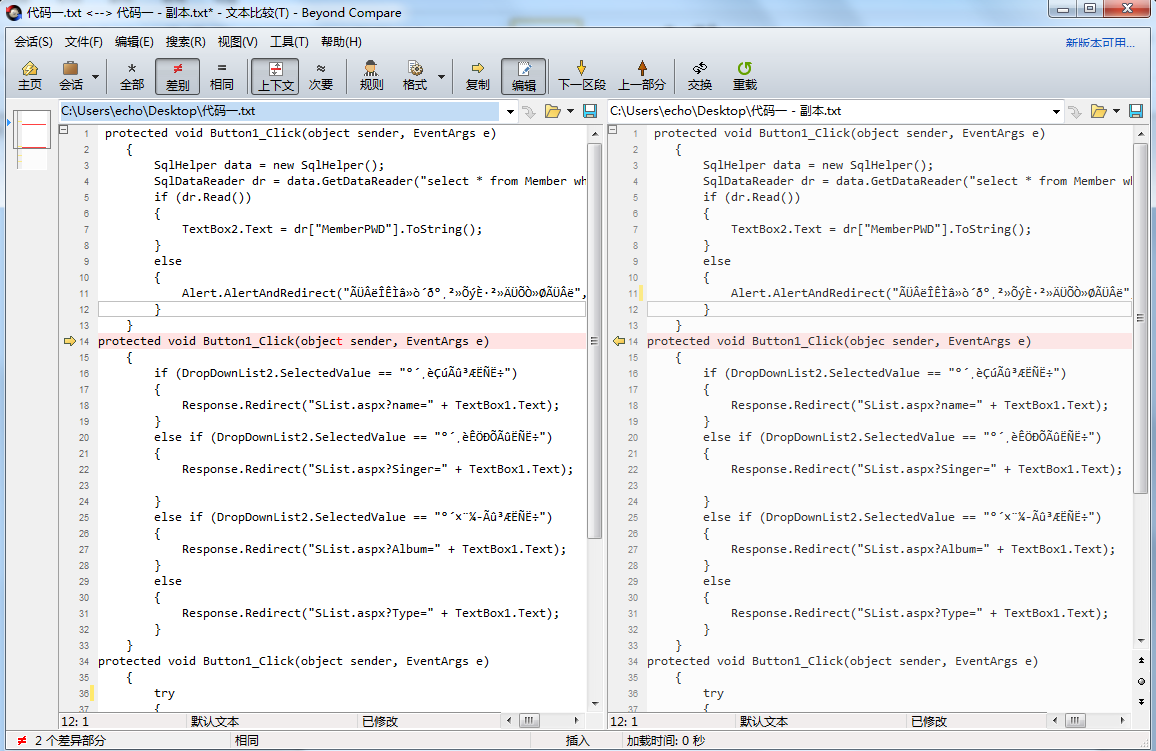Toggle the Edit (编辑) mode button
Image resolution: width=1156 pixels, height=751 pixels.
tap(523, 76)
